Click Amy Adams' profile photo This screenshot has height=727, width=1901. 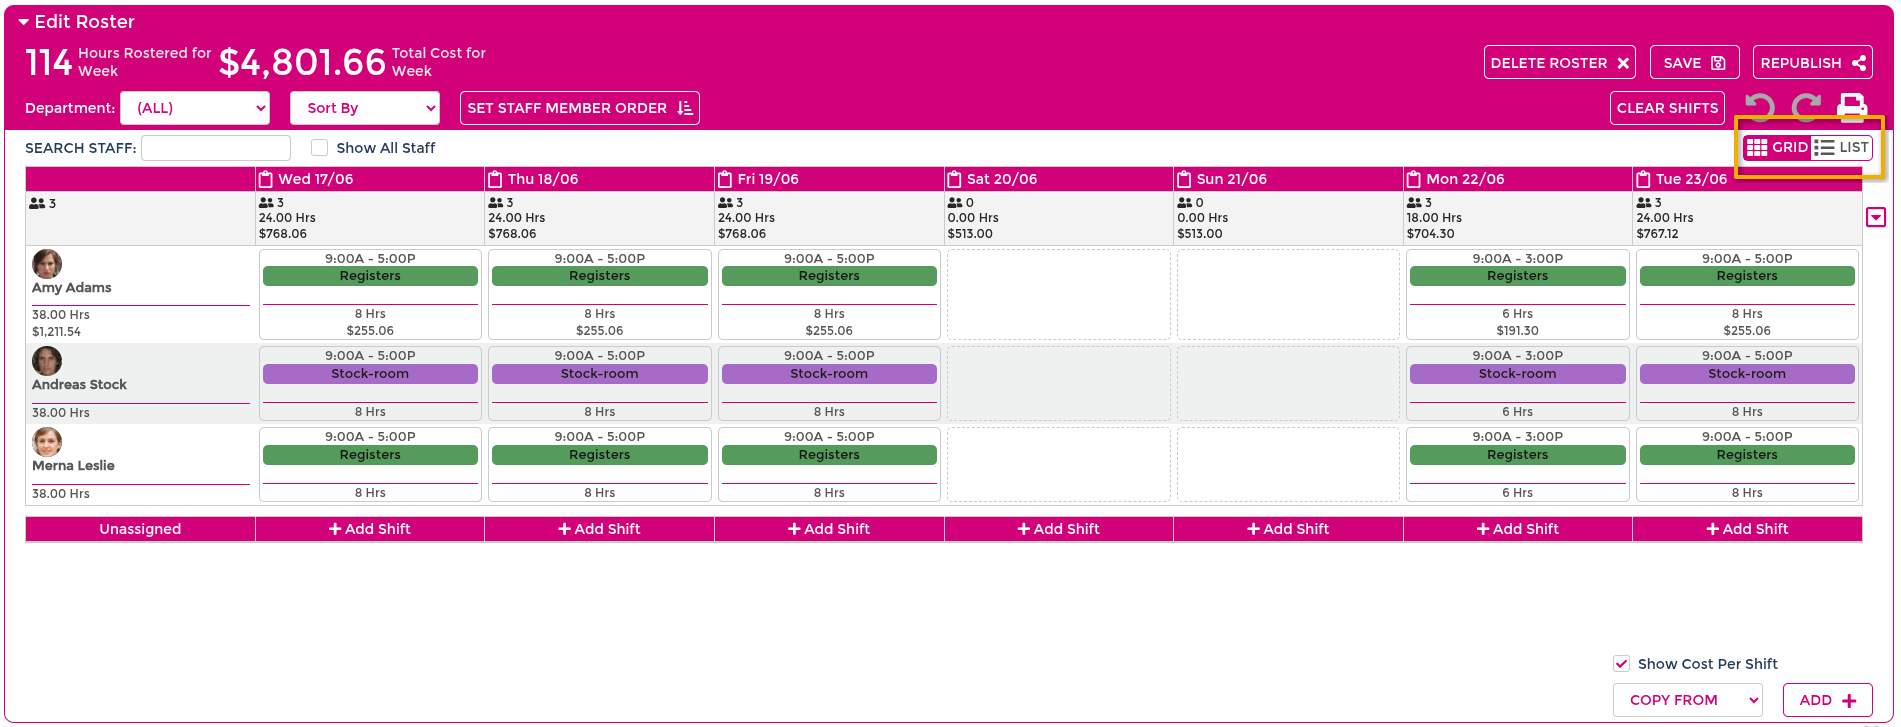pyautogui.click(x=47, y=264)
